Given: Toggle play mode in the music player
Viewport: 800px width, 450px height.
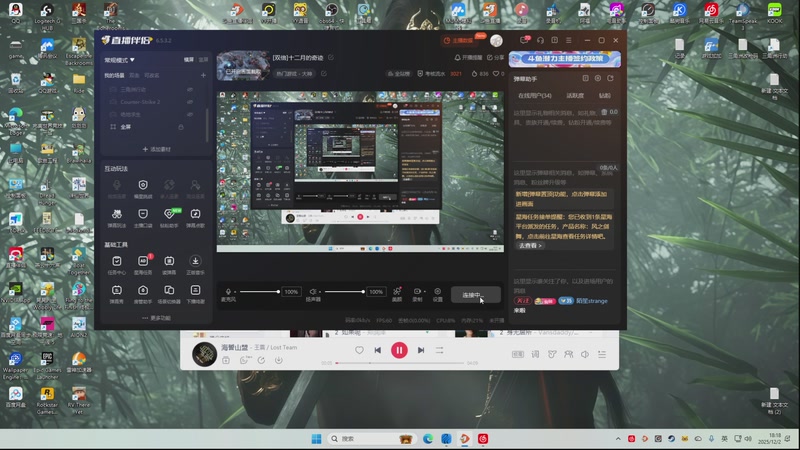Looking at the screenshot, I should [439, 351].
